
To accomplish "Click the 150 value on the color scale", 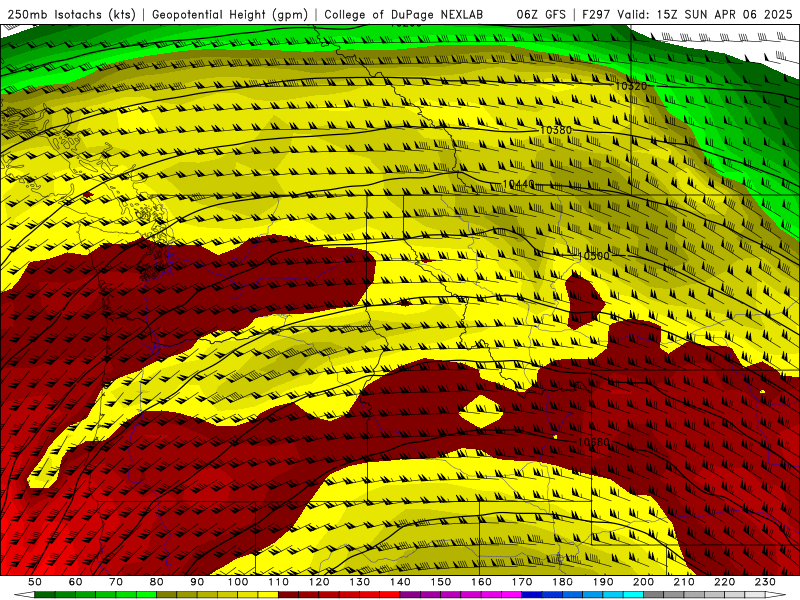I will 441,582.
